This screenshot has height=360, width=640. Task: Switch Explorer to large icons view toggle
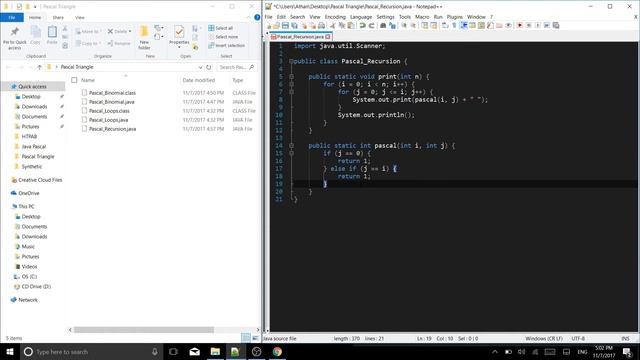255,338
